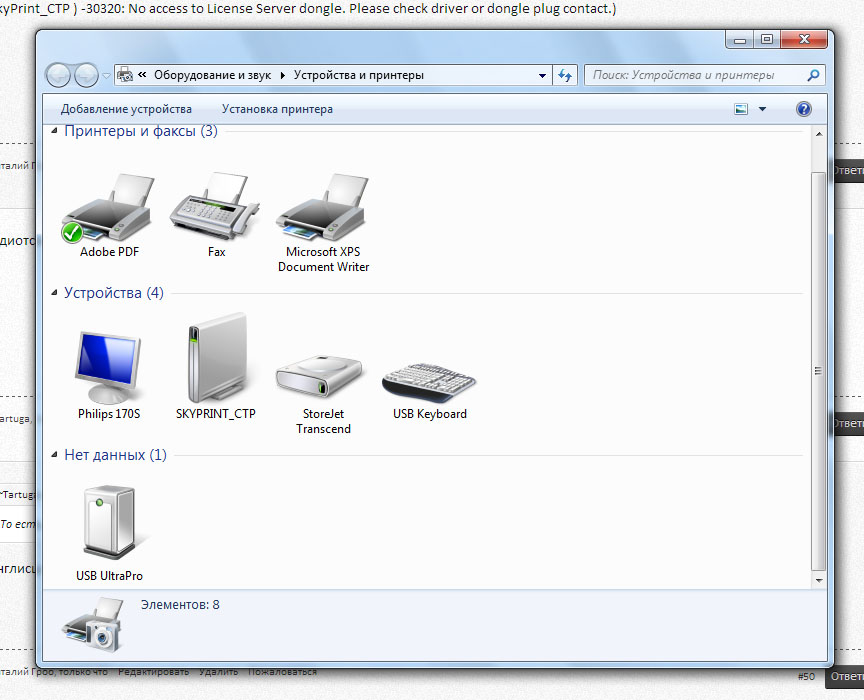Click Добавление устройства toolbar command
The width and height of the screenshot is (864, 700).
click(126, 109)
